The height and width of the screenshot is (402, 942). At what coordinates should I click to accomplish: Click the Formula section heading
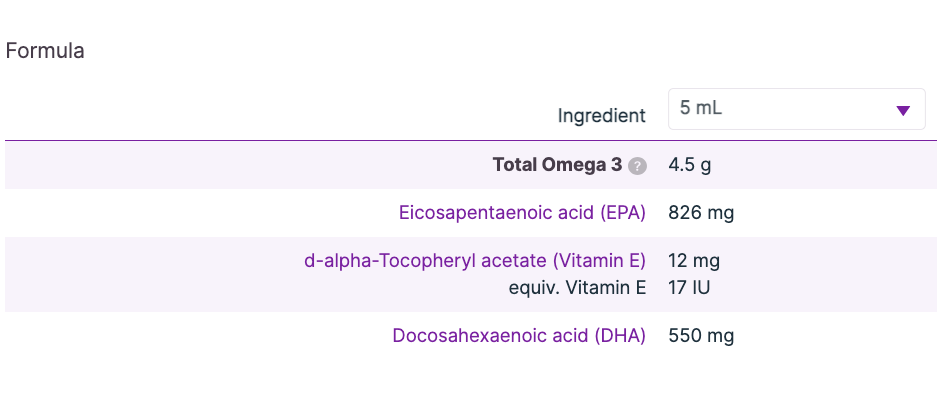[x=45, y=50]
